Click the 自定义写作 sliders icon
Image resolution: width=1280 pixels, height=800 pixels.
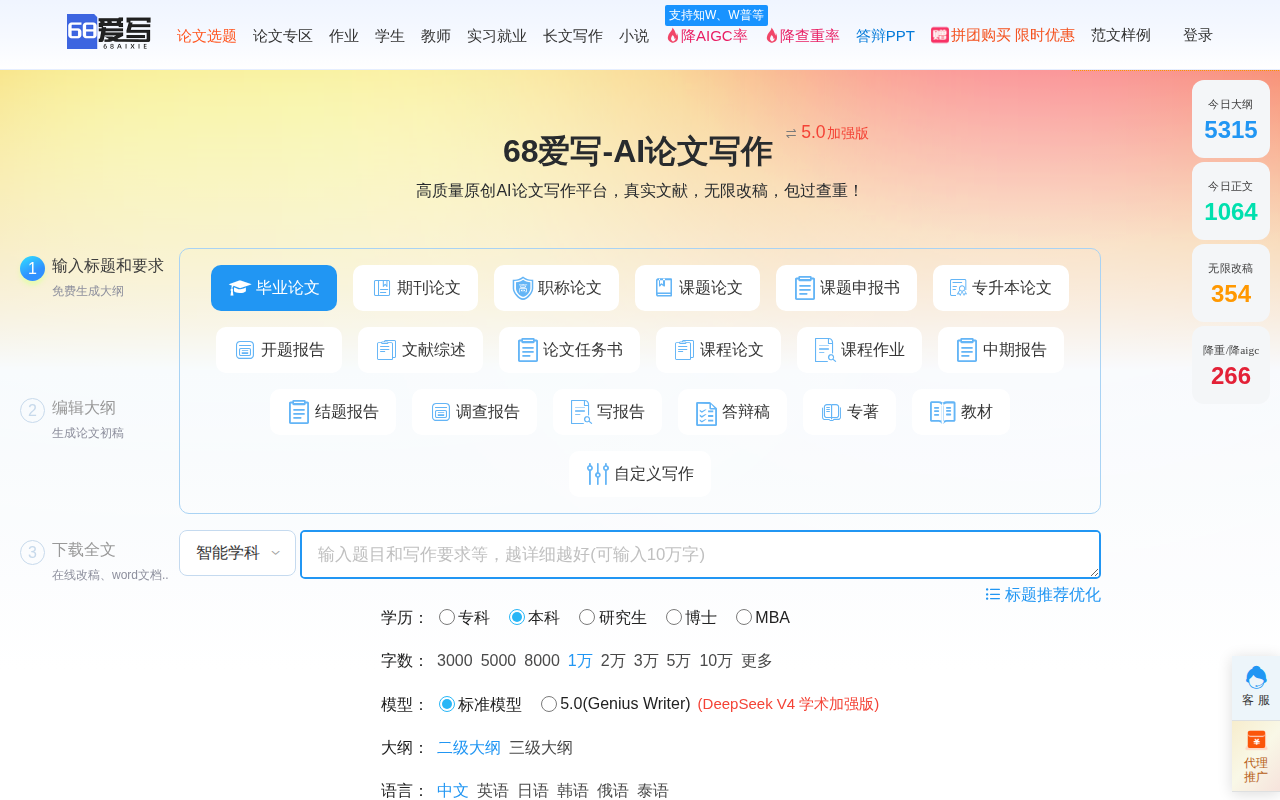(x=598, y=474)
